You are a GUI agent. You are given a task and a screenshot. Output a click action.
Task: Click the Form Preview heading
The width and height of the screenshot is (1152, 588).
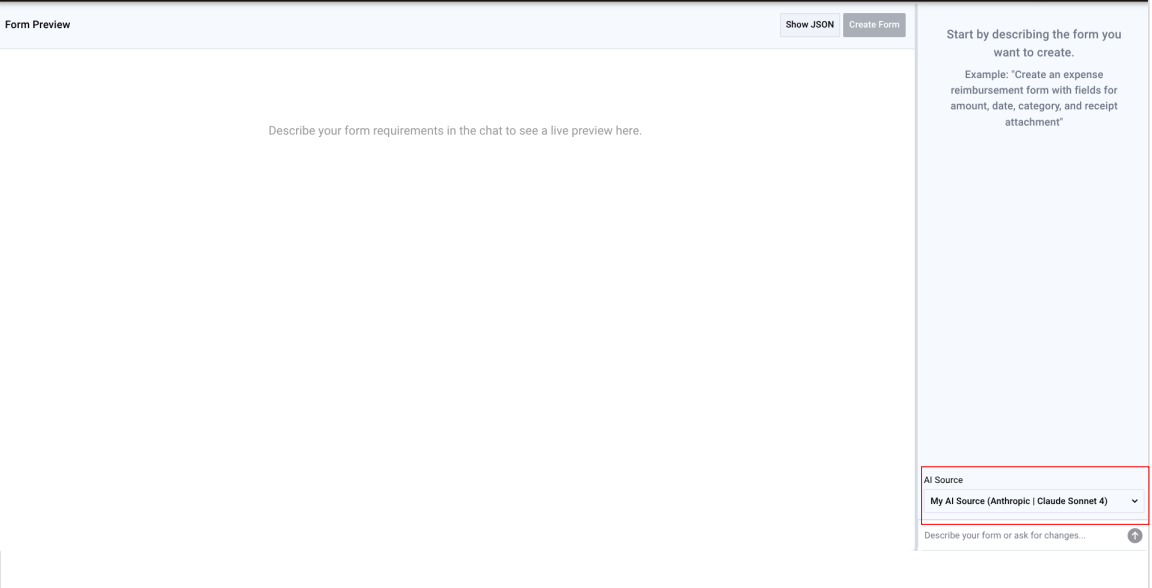coord(38,25)
